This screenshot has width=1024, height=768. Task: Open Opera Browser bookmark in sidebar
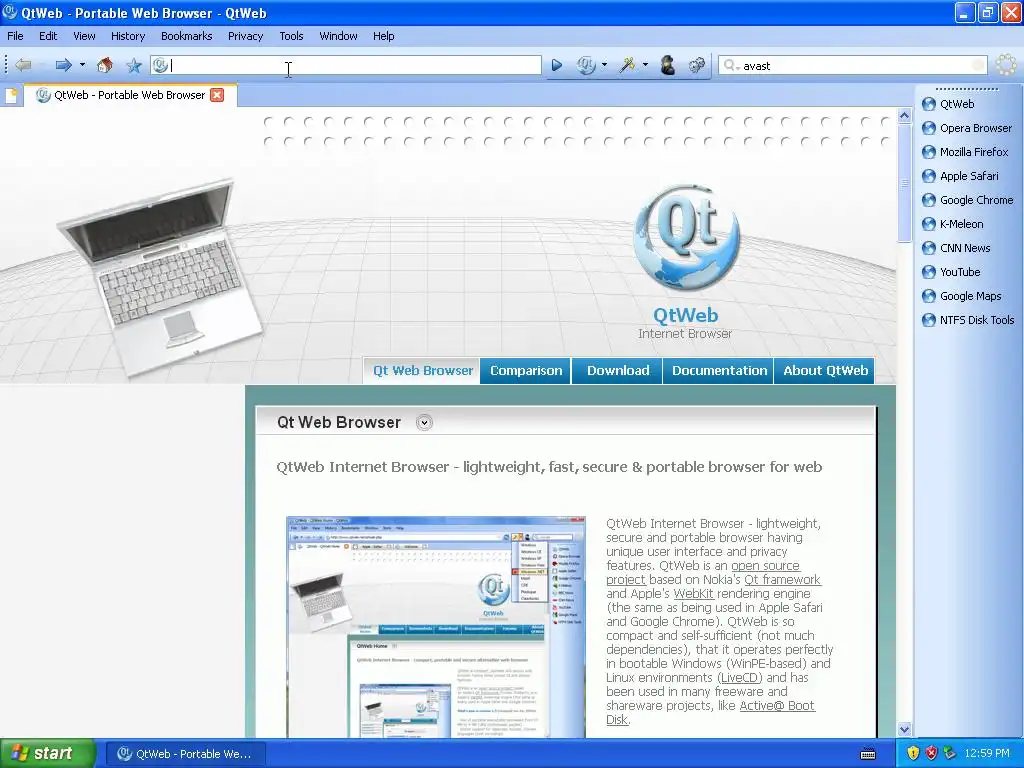[967, 128]
